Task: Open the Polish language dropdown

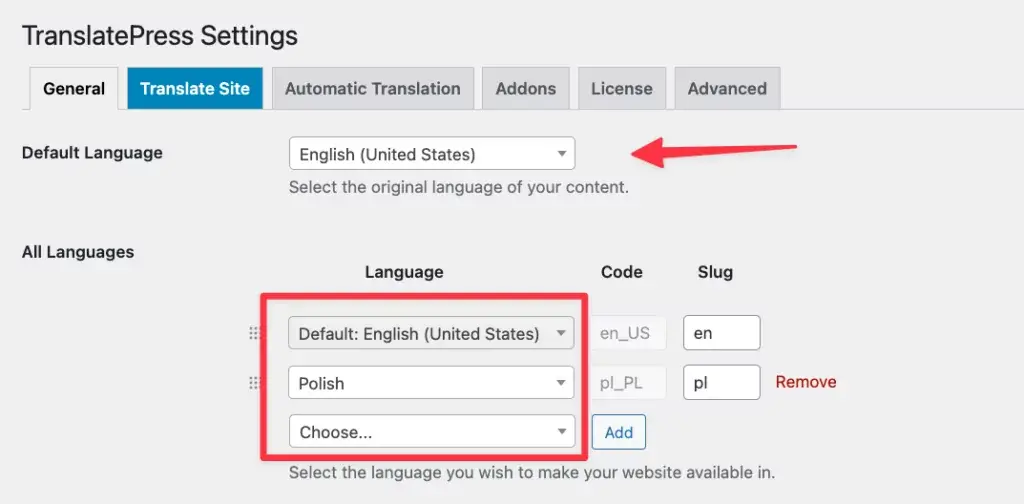Action: 431,382
